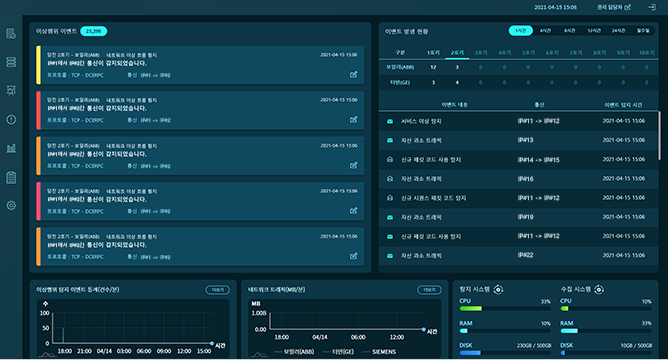Open the presentation board icon in sidebar
Viewport: 668px width, 360px height.
11,90
